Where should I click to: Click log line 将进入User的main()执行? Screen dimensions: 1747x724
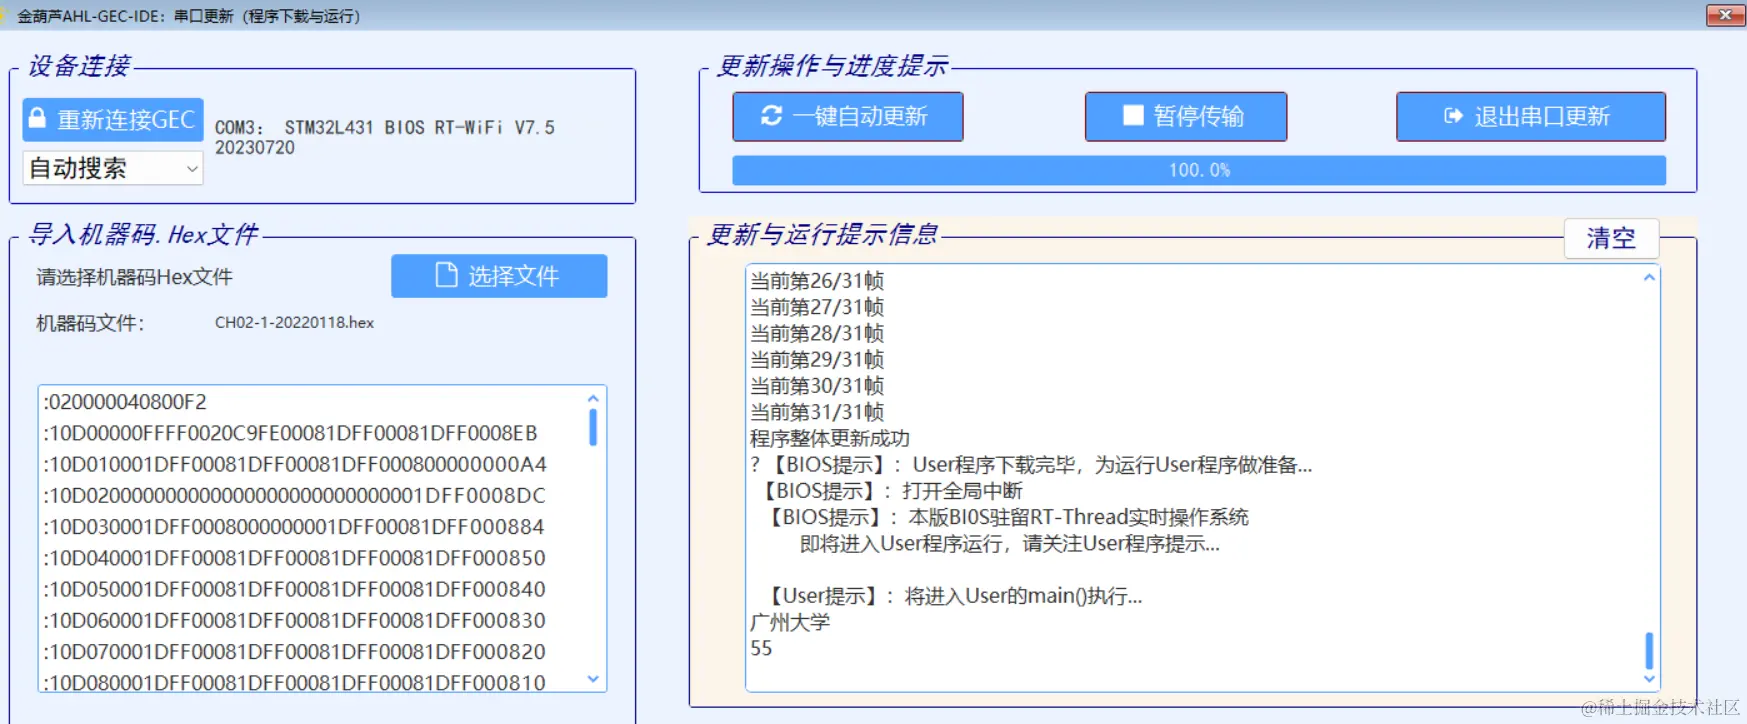[953, 596]
